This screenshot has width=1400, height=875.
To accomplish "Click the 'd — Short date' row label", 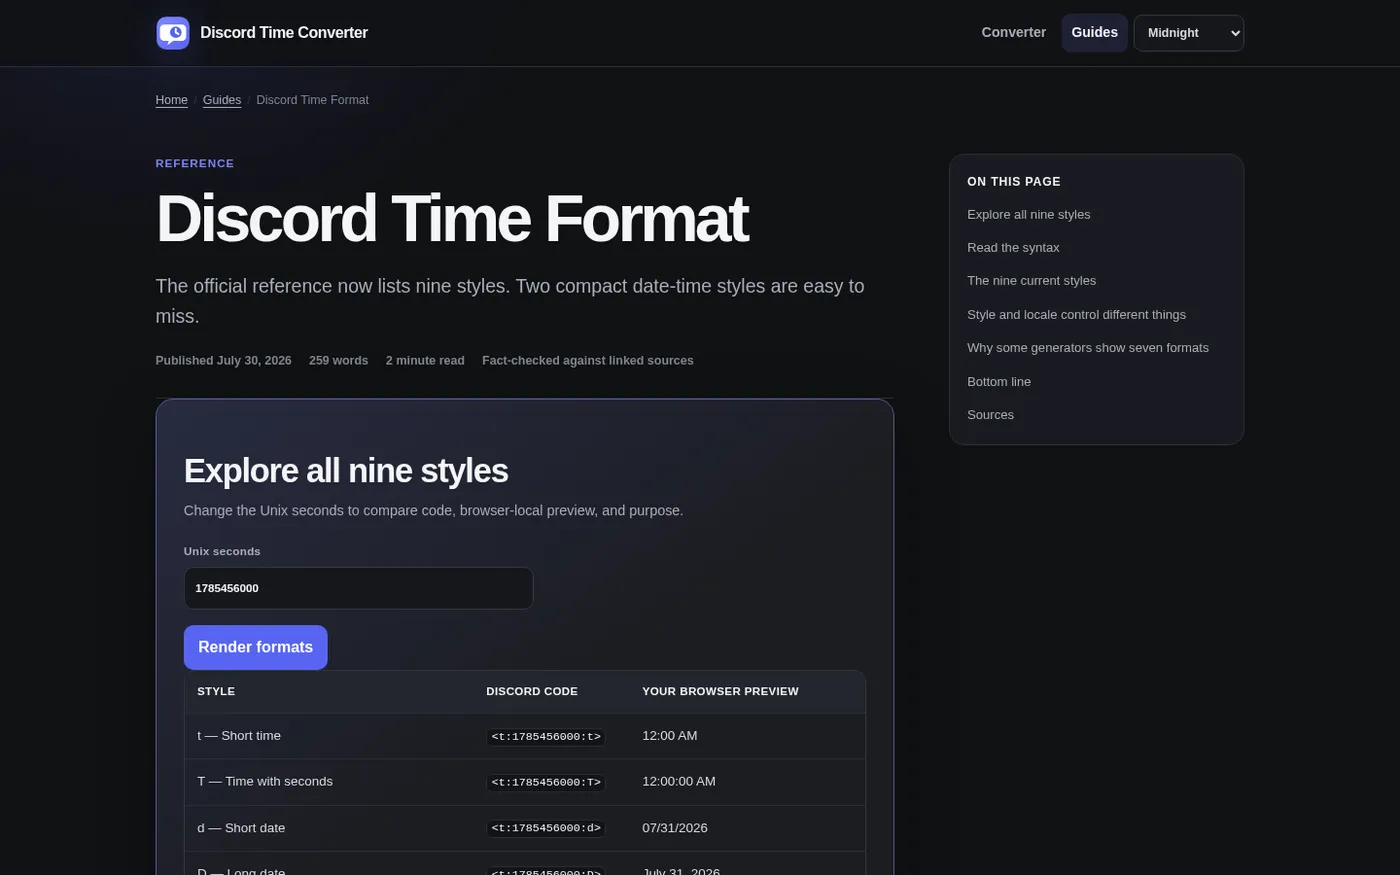I will pos(241,828).
